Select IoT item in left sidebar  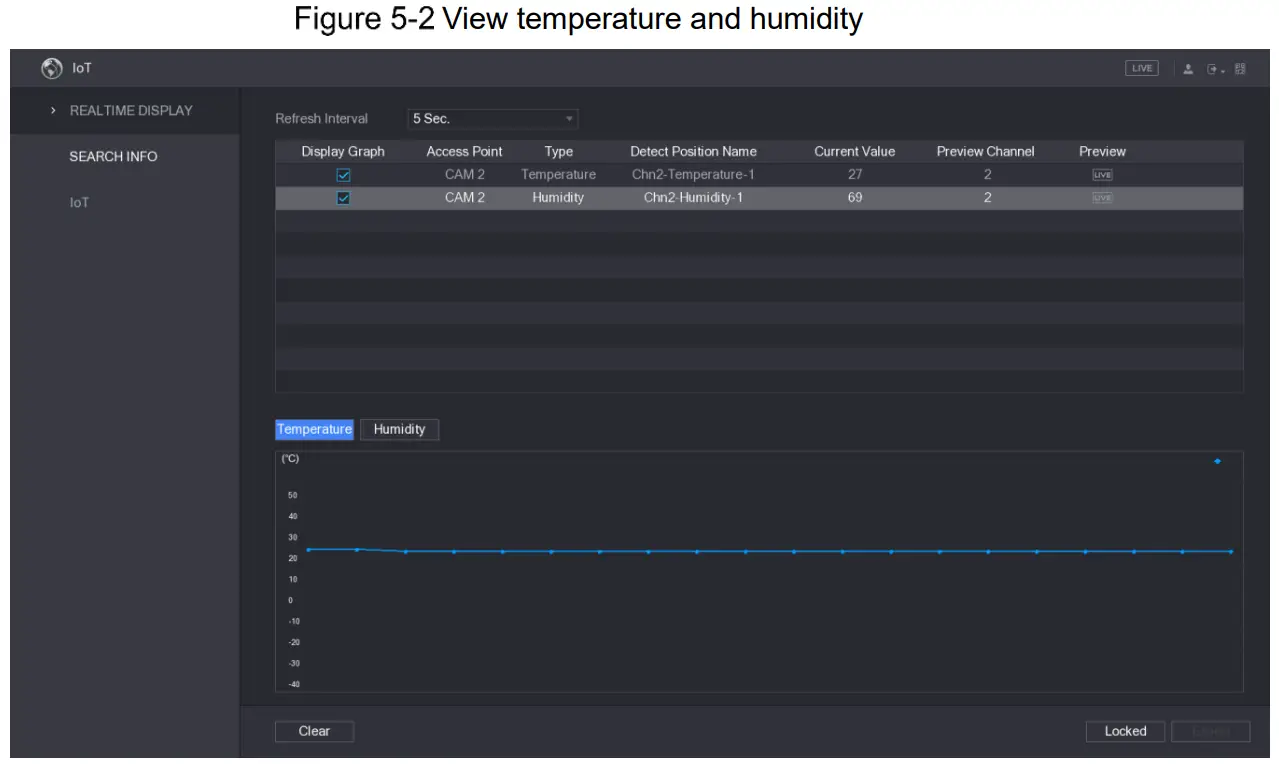(x=79, y=202)
